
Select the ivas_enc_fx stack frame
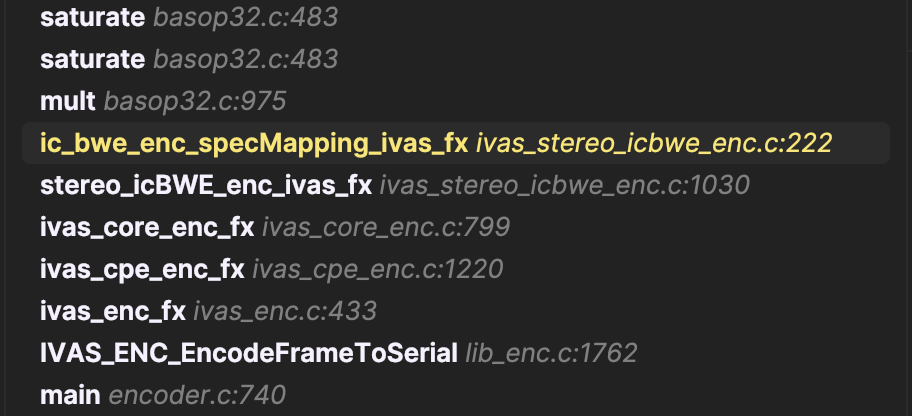[113, 311]
